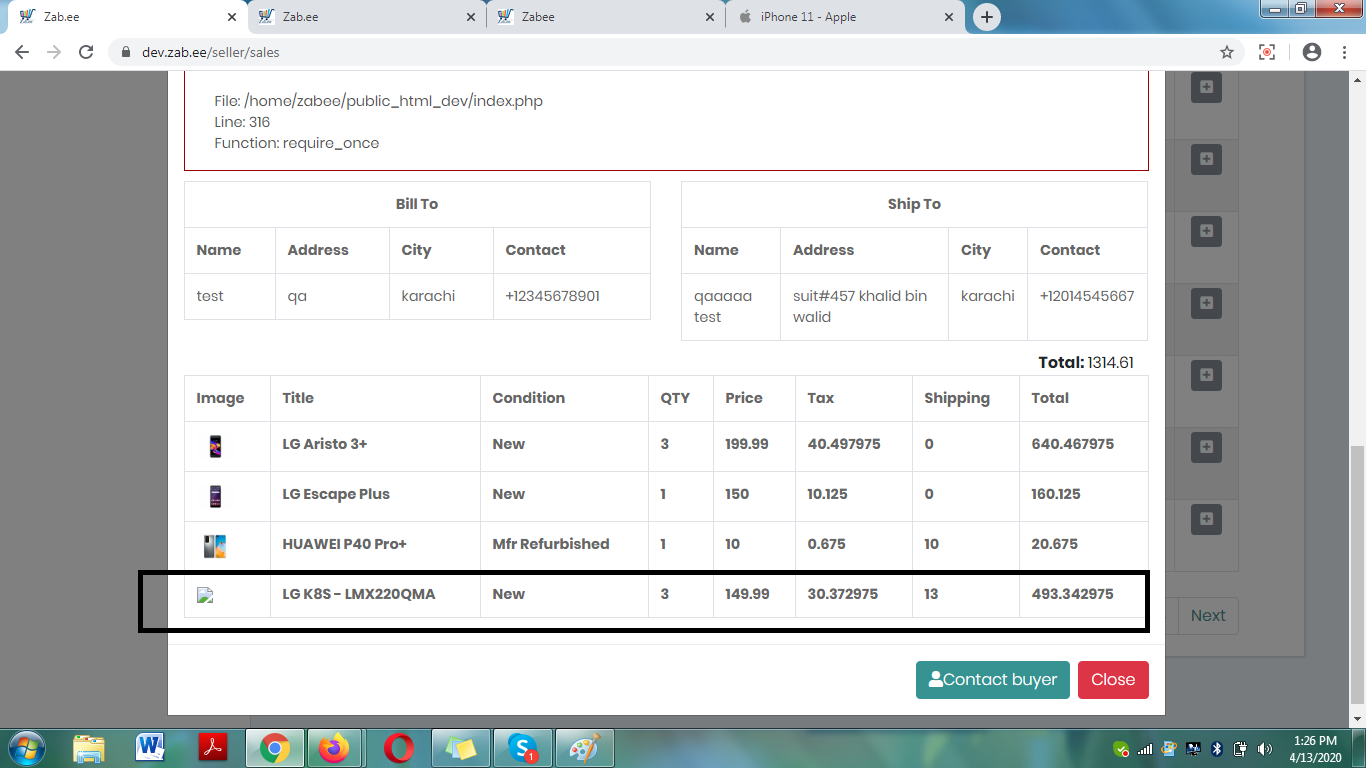Click the Total 1314.61 summary

pyautogui.click(x=1086, y=362)
